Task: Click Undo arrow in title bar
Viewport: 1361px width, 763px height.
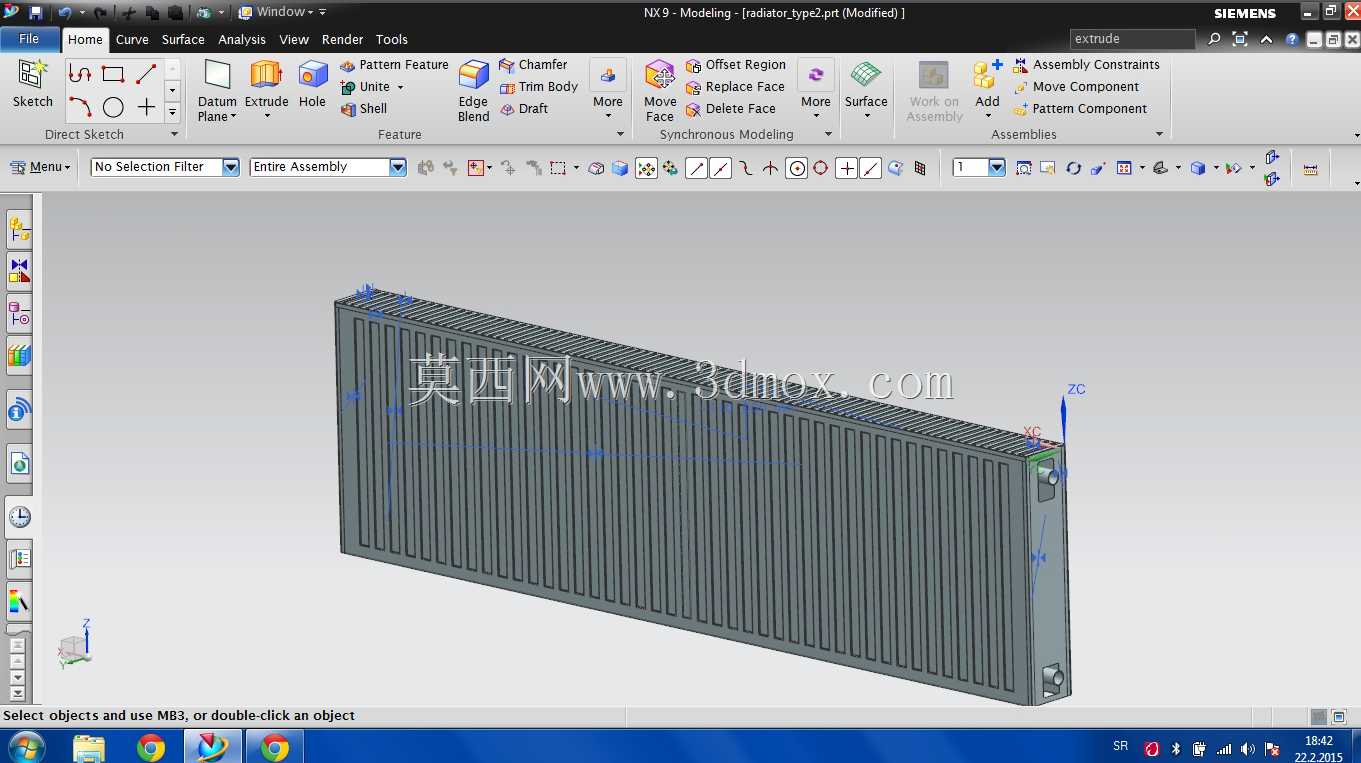Action: 65,13
